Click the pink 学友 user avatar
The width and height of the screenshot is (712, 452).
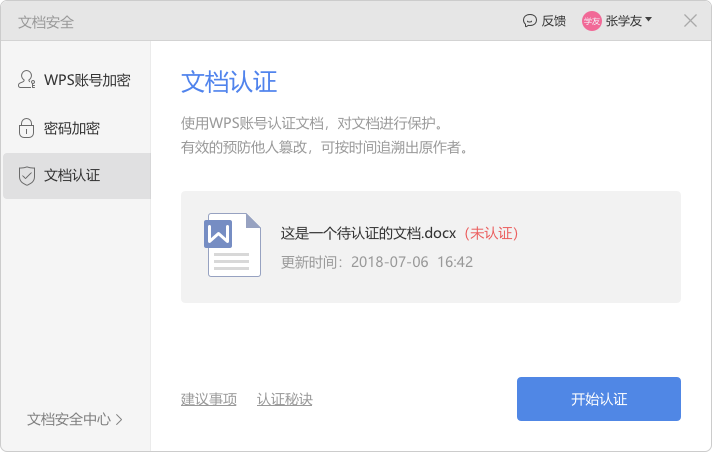click(592, 21)
